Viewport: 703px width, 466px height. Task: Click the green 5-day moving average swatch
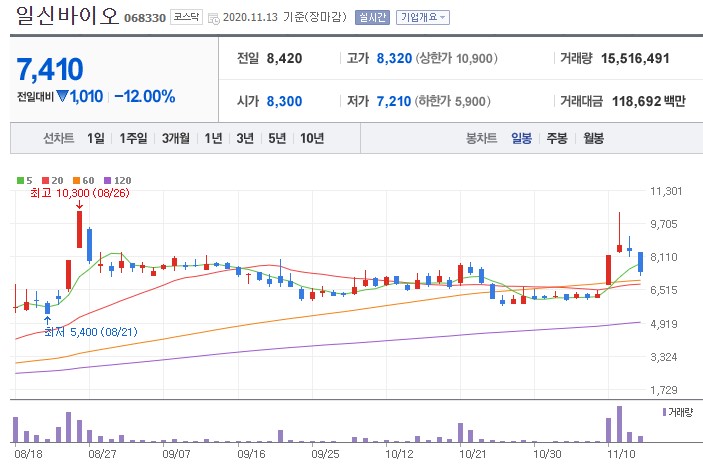(x=20, y=180)
